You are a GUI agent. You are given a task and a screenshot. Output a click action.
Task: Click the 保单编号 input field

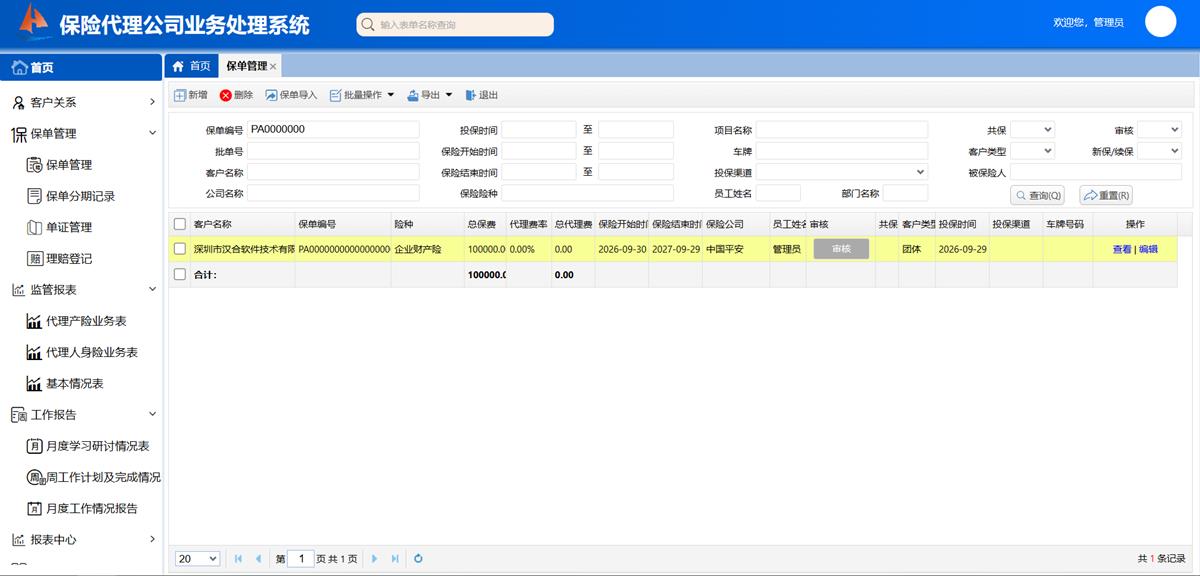333,130
